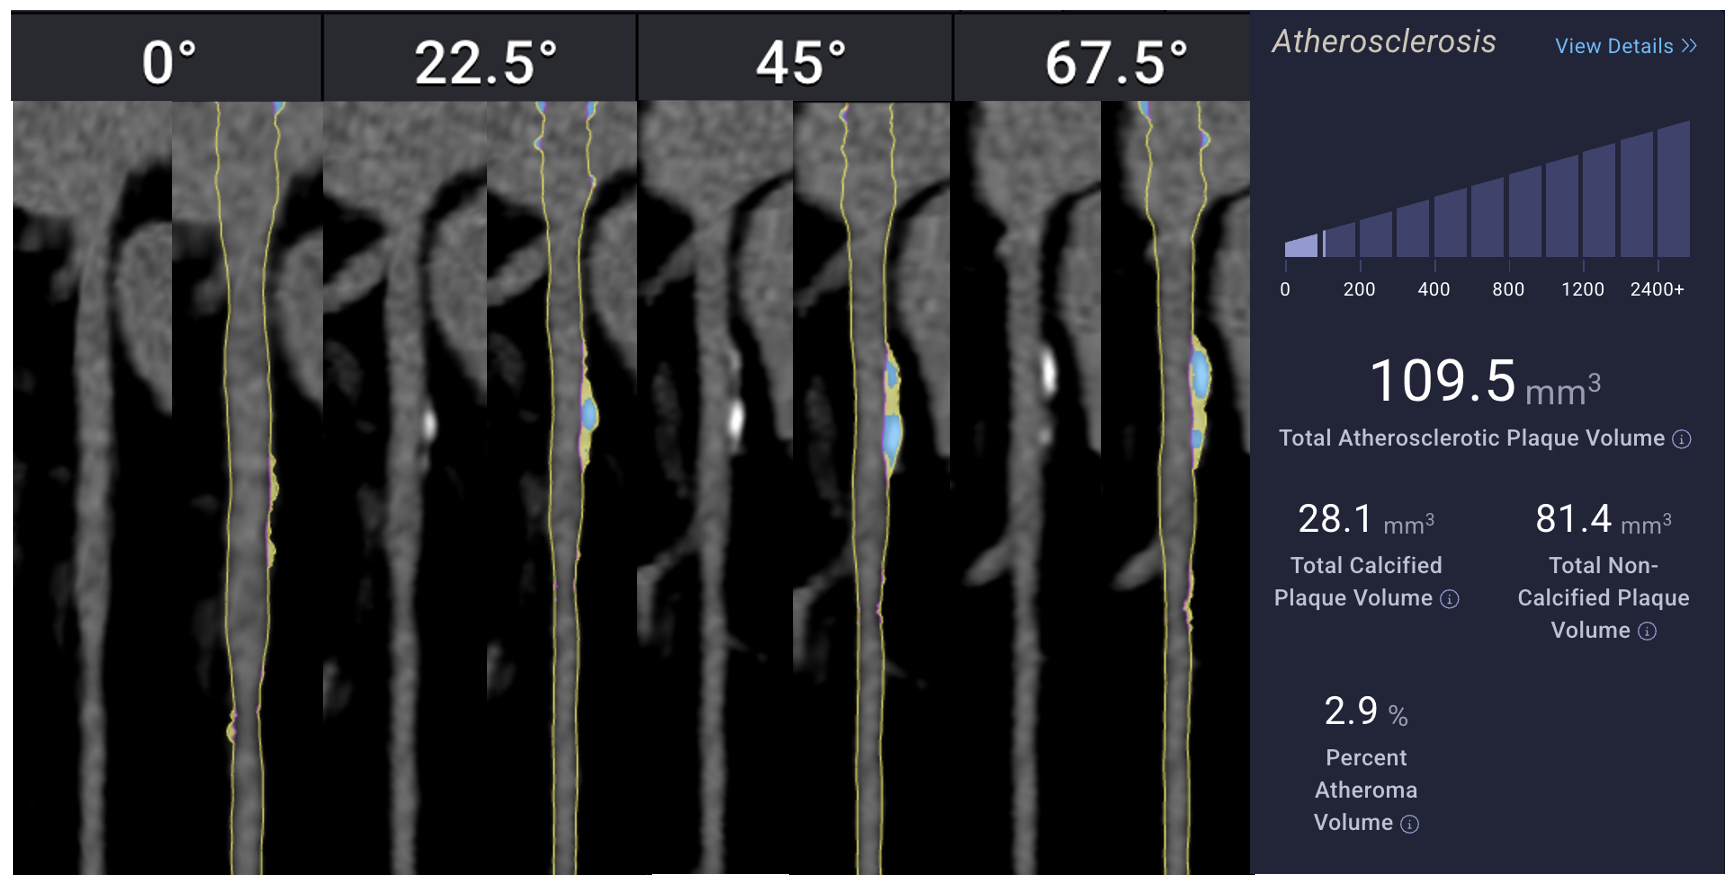Screen dimensions: 1736x886
Task: Switch to the 22.5° view tab
Action: (484, 62)
